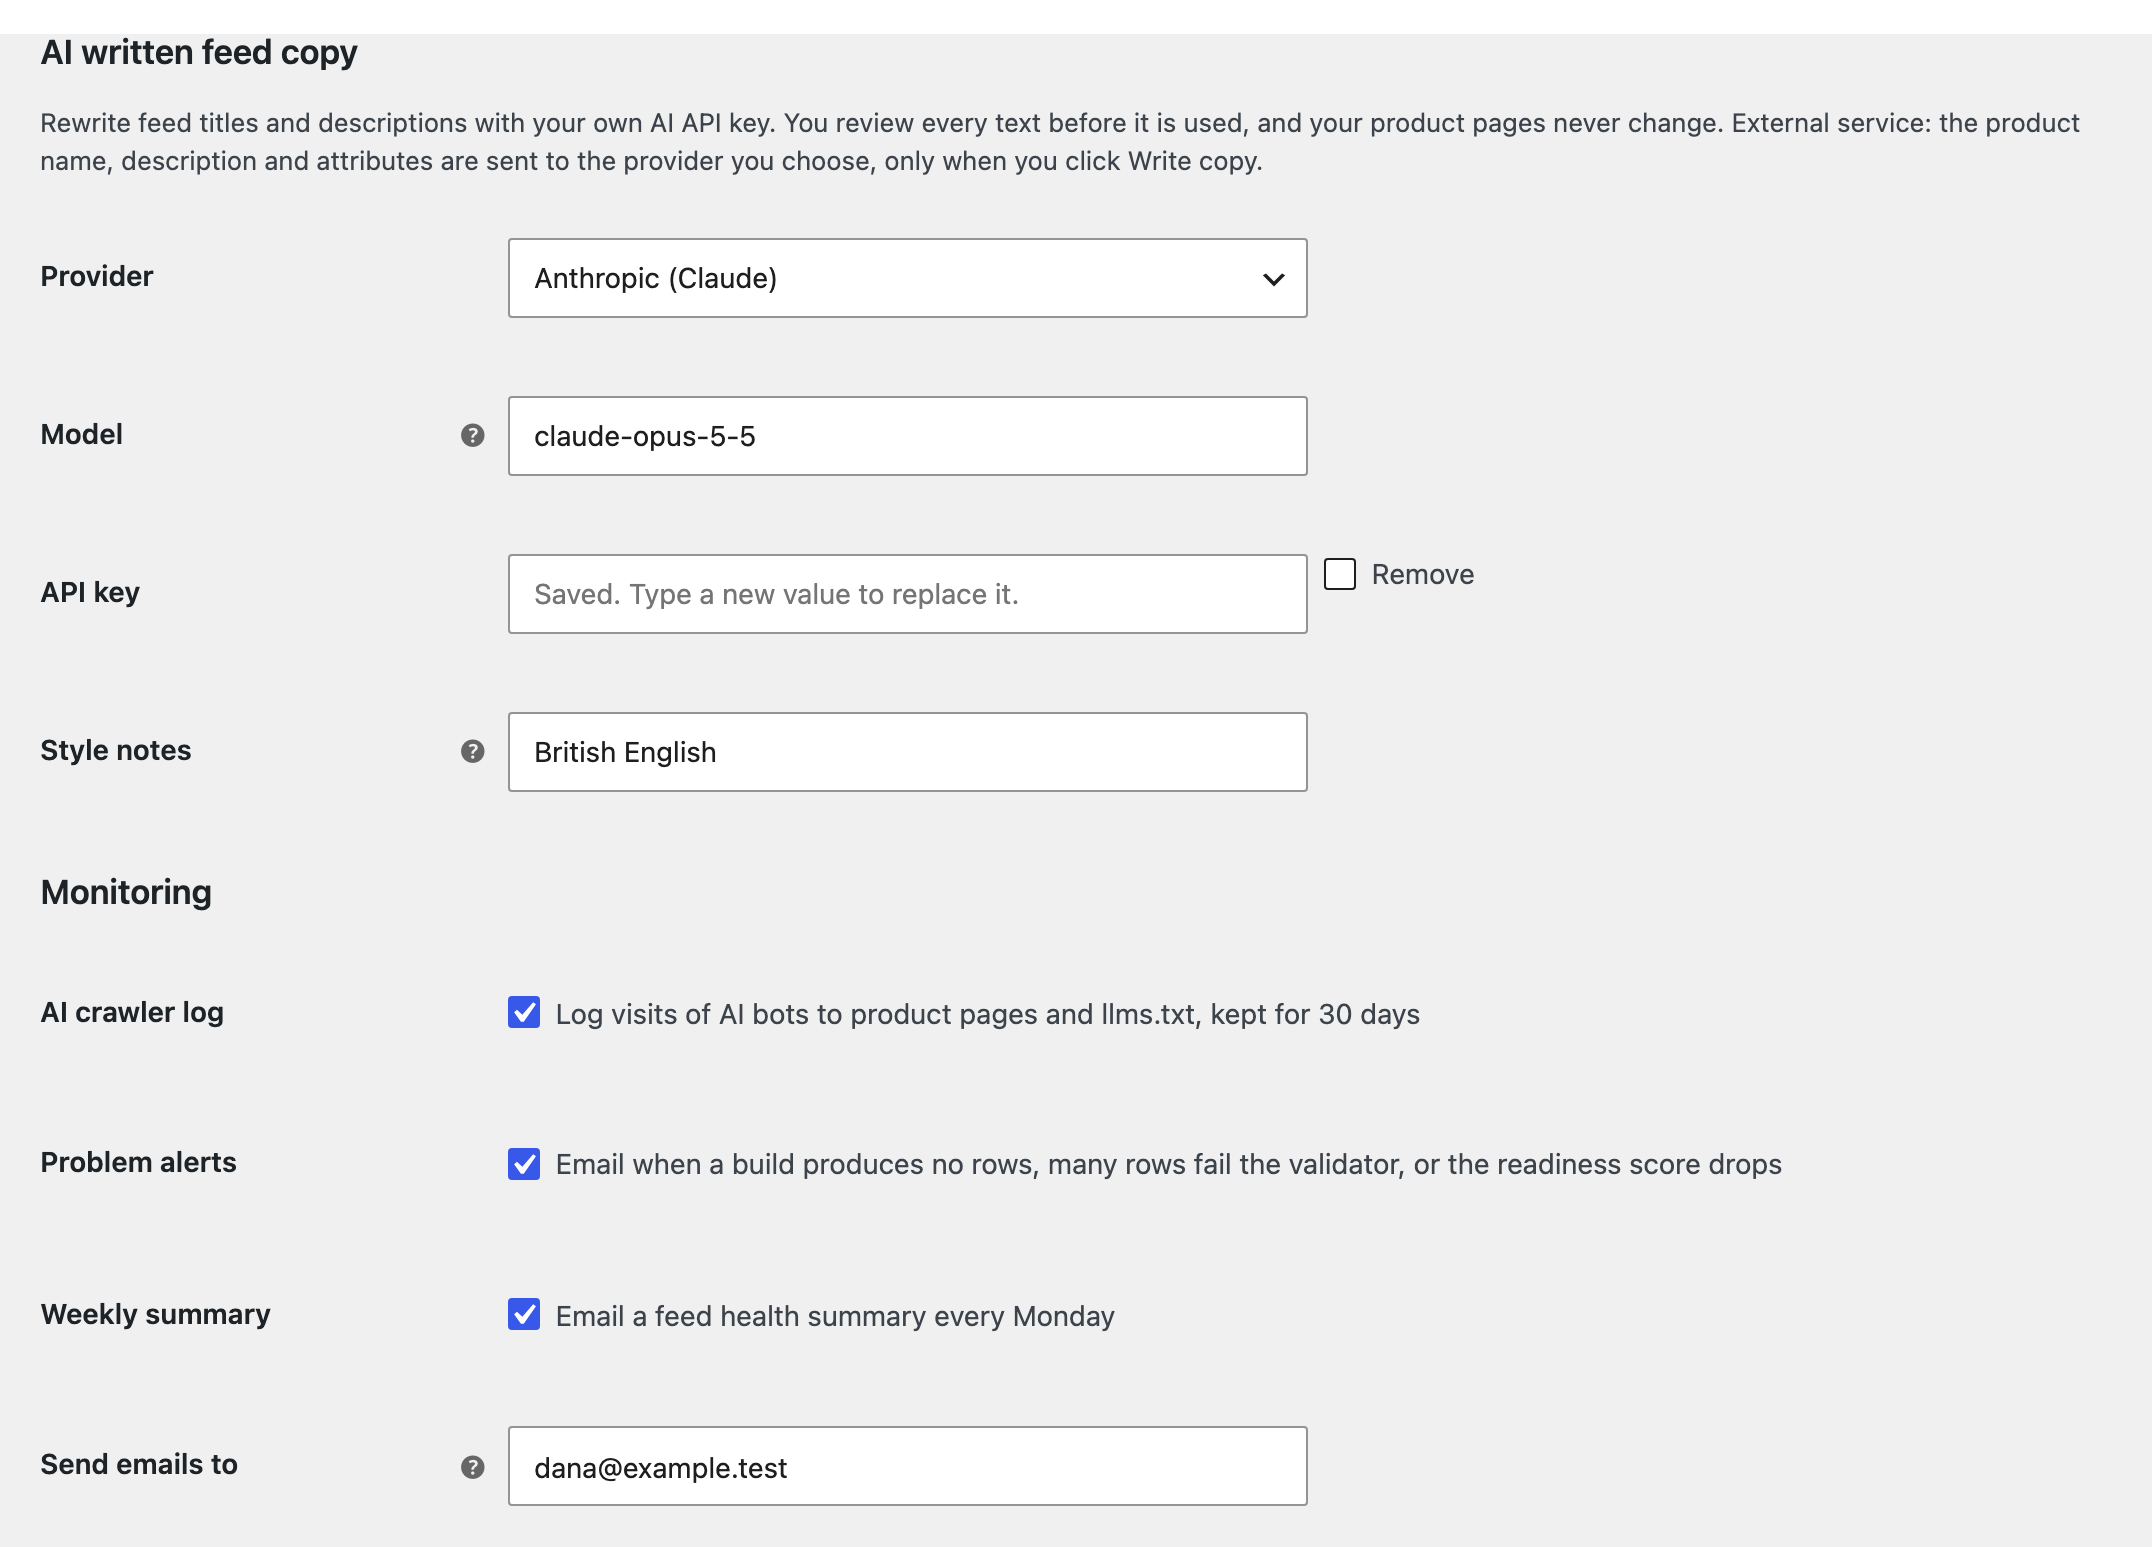Click the 'API key' field label
This screenshot has width=2152, height=1547.
pos(90,592)
